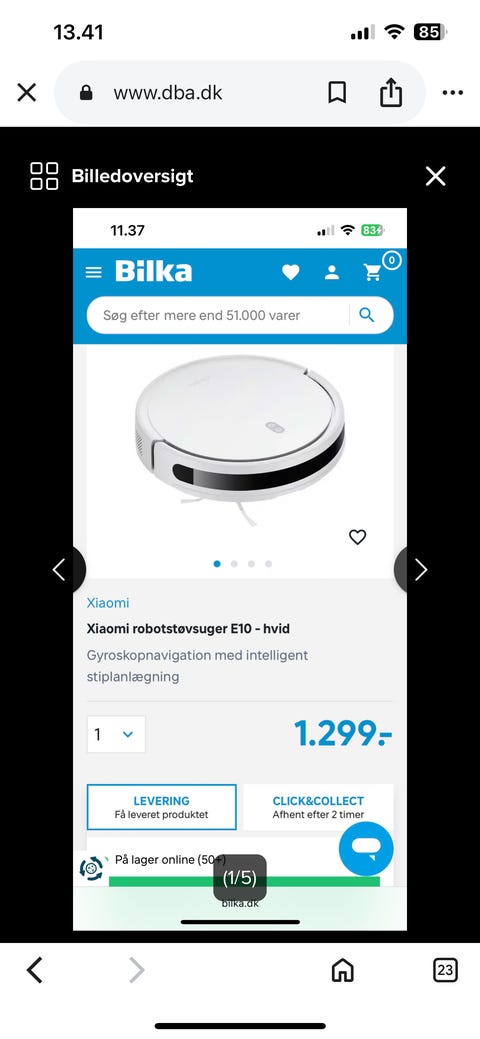Open the Billedoversigt grid icon
The height and width of the screenshot is (1039, 480).
(x=44, y=176)
